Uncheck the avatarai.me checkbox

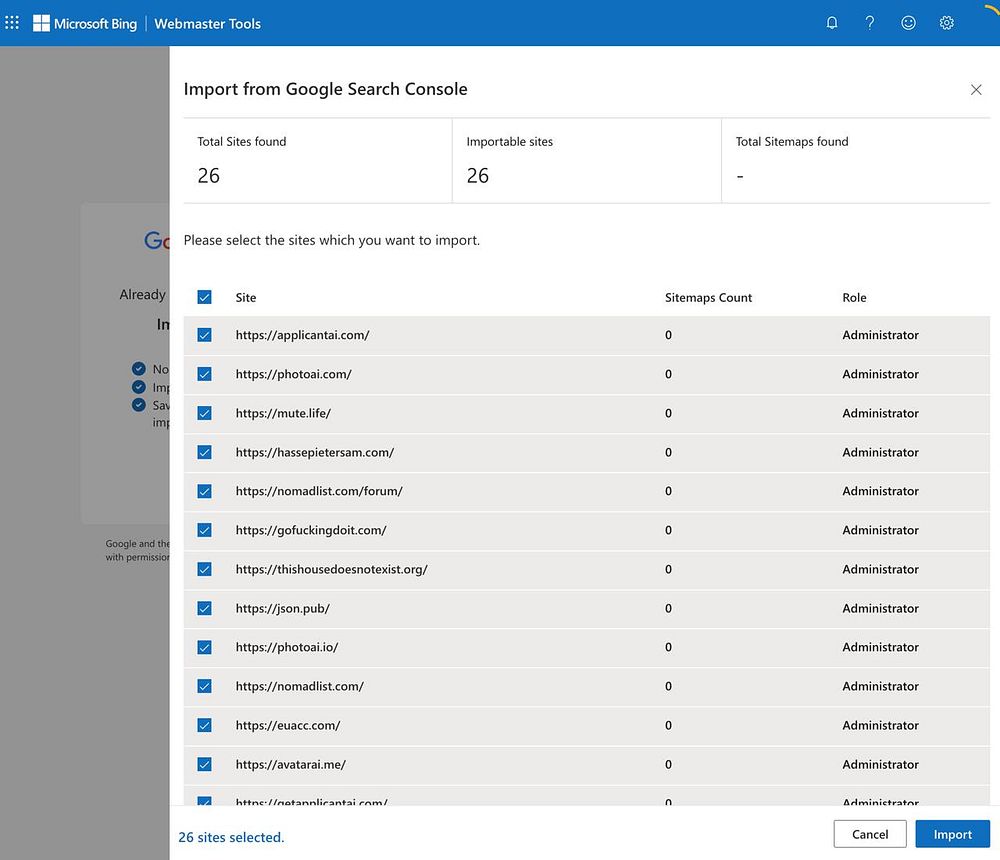[205, 764]
